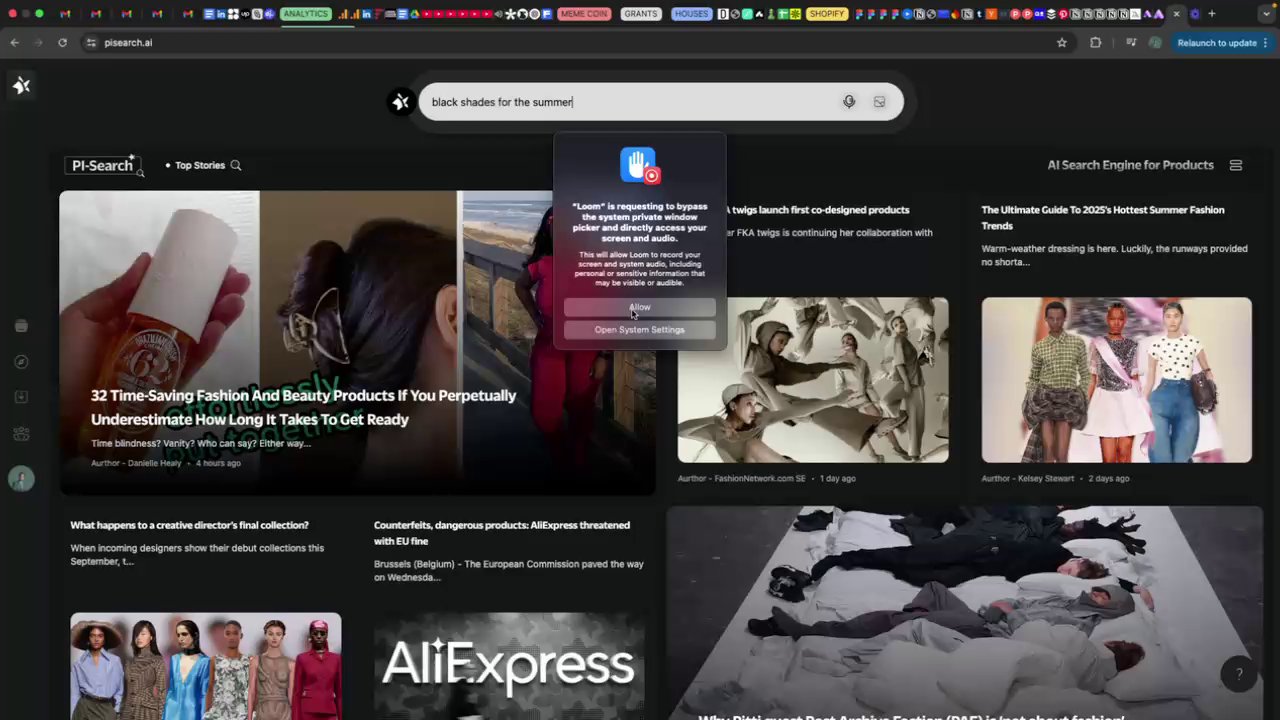Click the help question mark button
This screenshot has height=720, width=1280.
pyautogui.click(x=1238, y=674)
